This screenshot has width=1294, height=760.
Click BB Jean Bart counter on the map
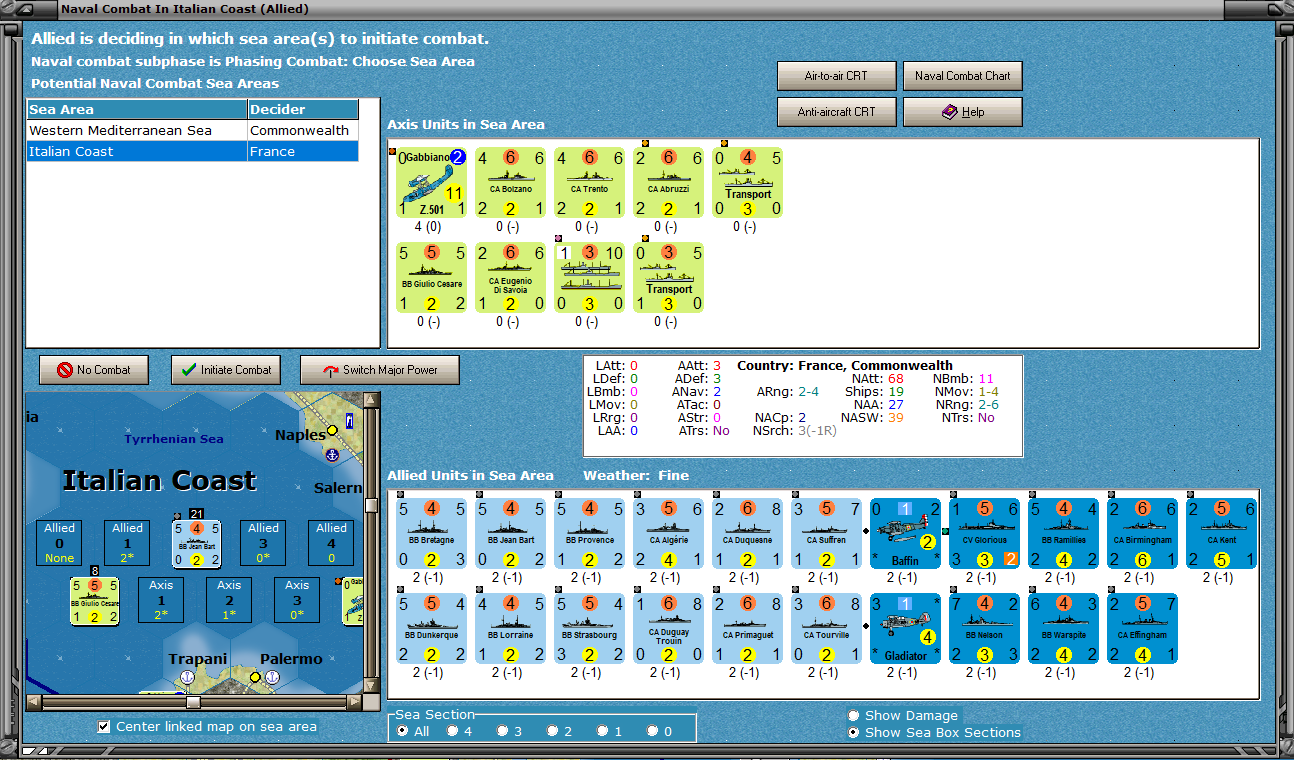[196, 544]
